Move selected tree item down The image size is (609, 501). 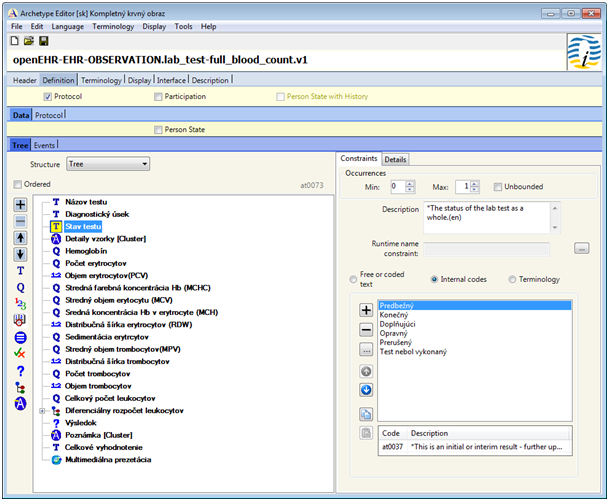click(21, 254)
